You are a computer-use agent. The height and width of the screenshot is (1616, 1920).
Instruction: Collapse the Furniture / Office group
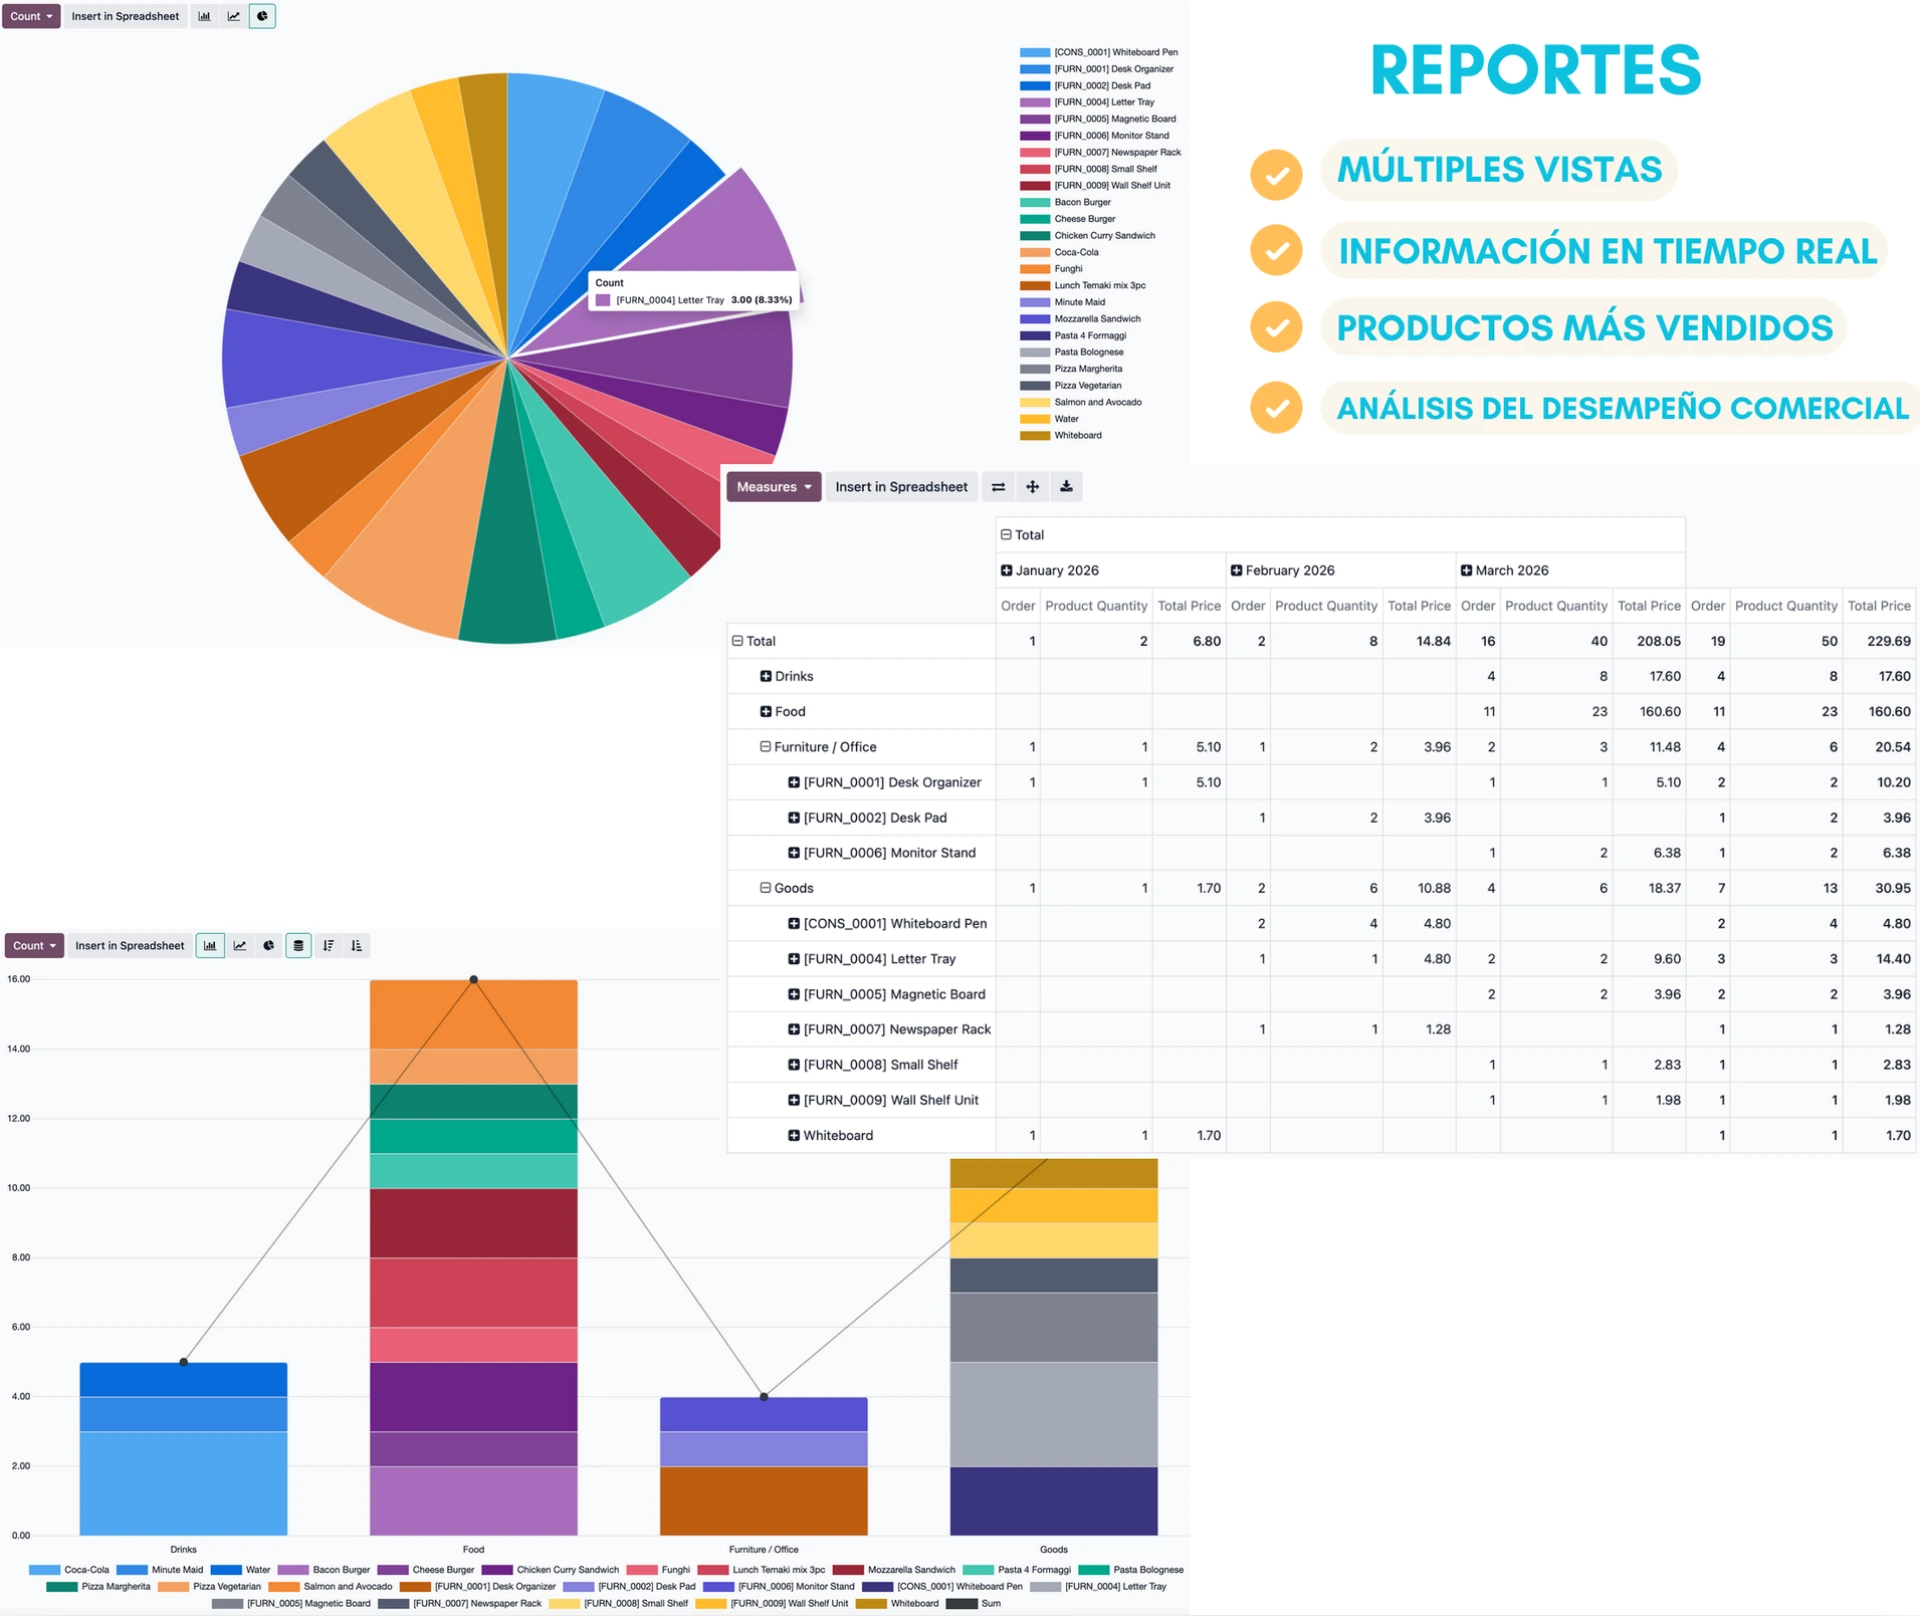pos(765,747)
